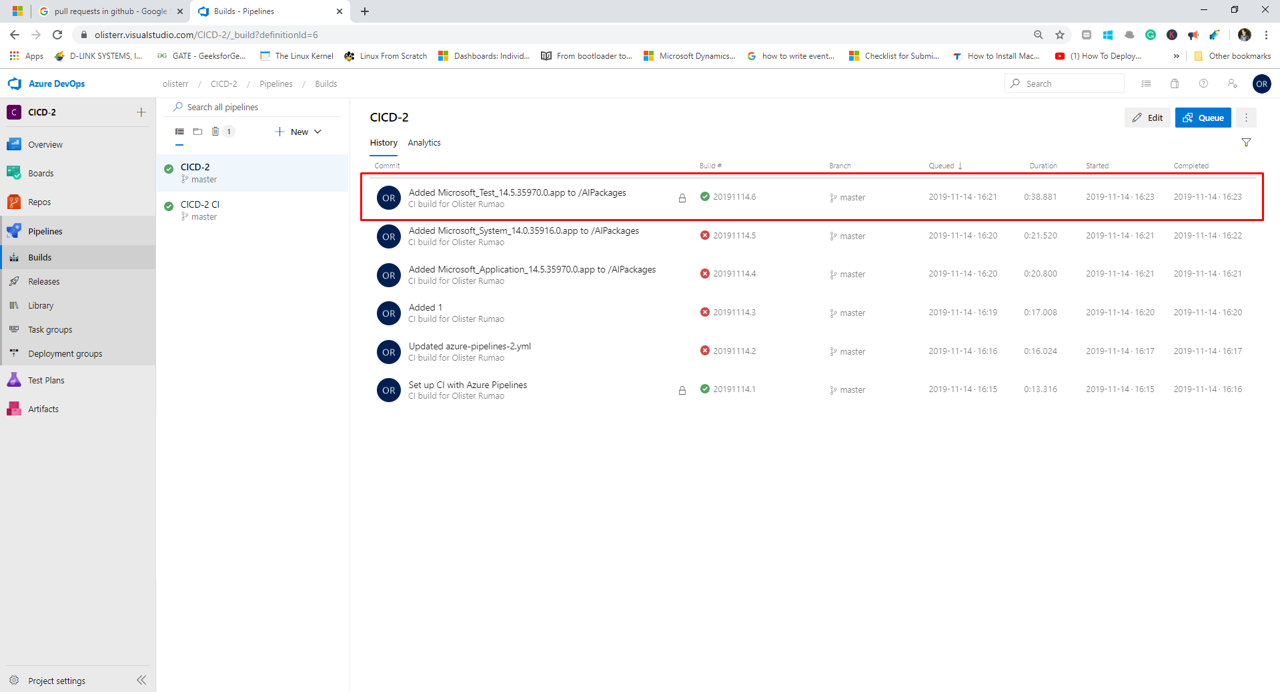
Task: Click build number 20191114.2
Action: point(734,351)
